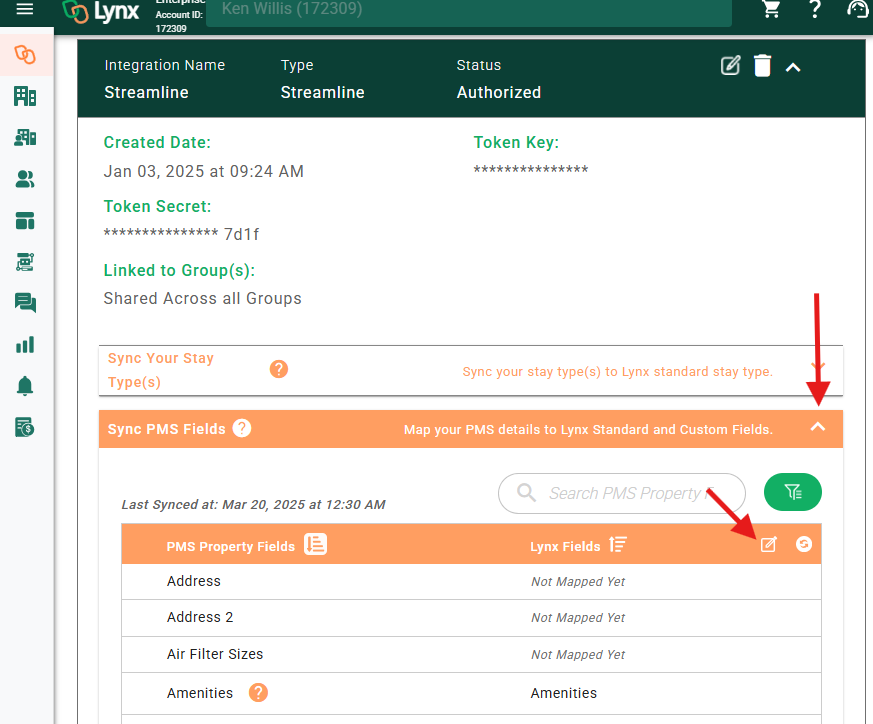Open the building with people sidebar icon
The image size is (873, 724).
25,138
